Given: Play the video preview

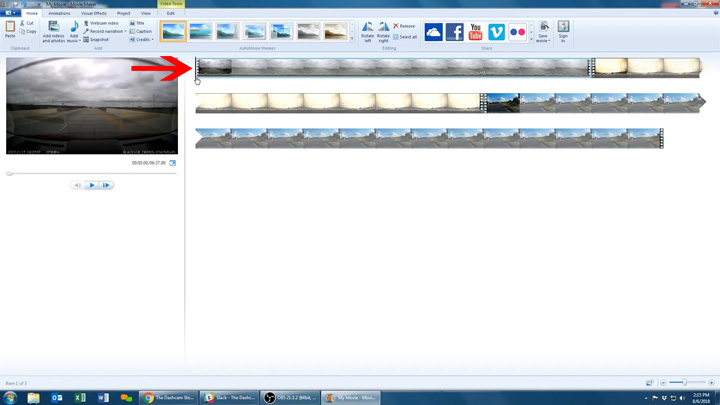Looking at the screenshot, I should tap(92, 185).
